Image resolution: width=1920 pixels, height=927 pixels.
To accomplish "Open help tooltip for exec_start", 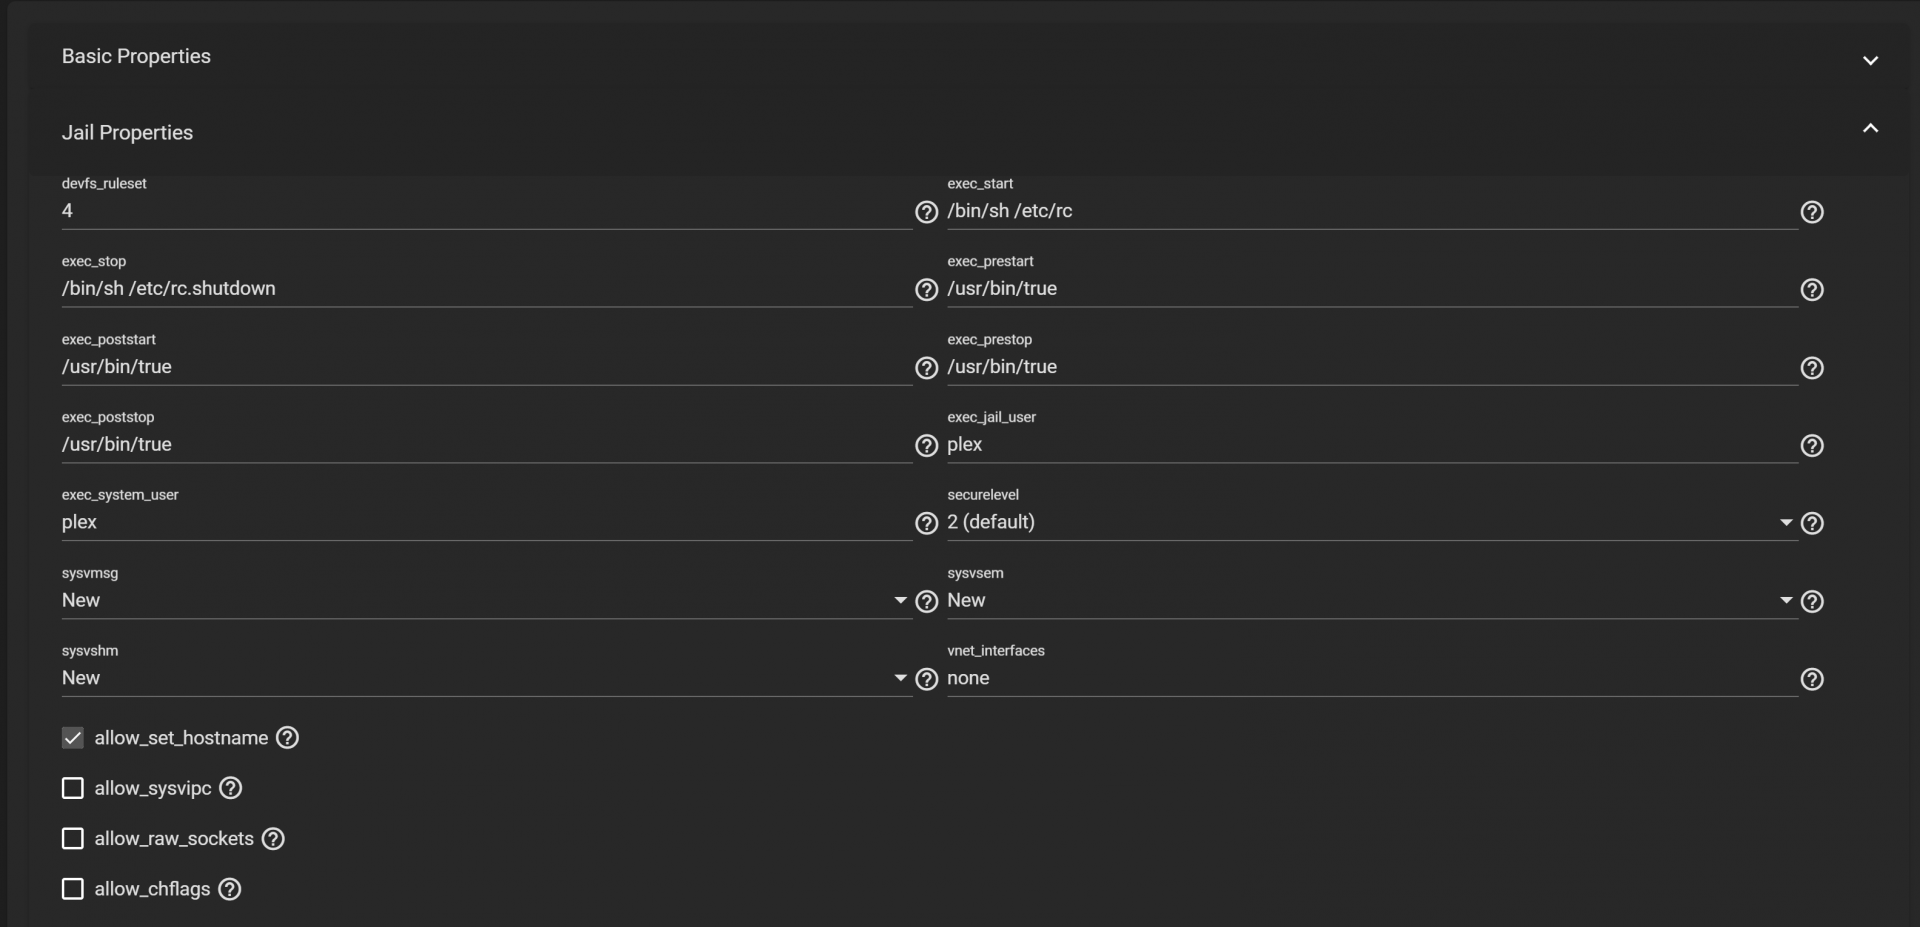I will pos(1811,212).
